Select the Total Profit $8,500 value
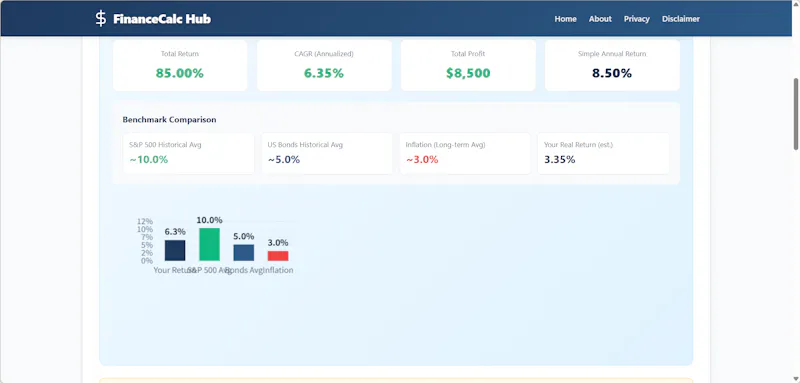 pyautogui.click(x=468, y=73)
